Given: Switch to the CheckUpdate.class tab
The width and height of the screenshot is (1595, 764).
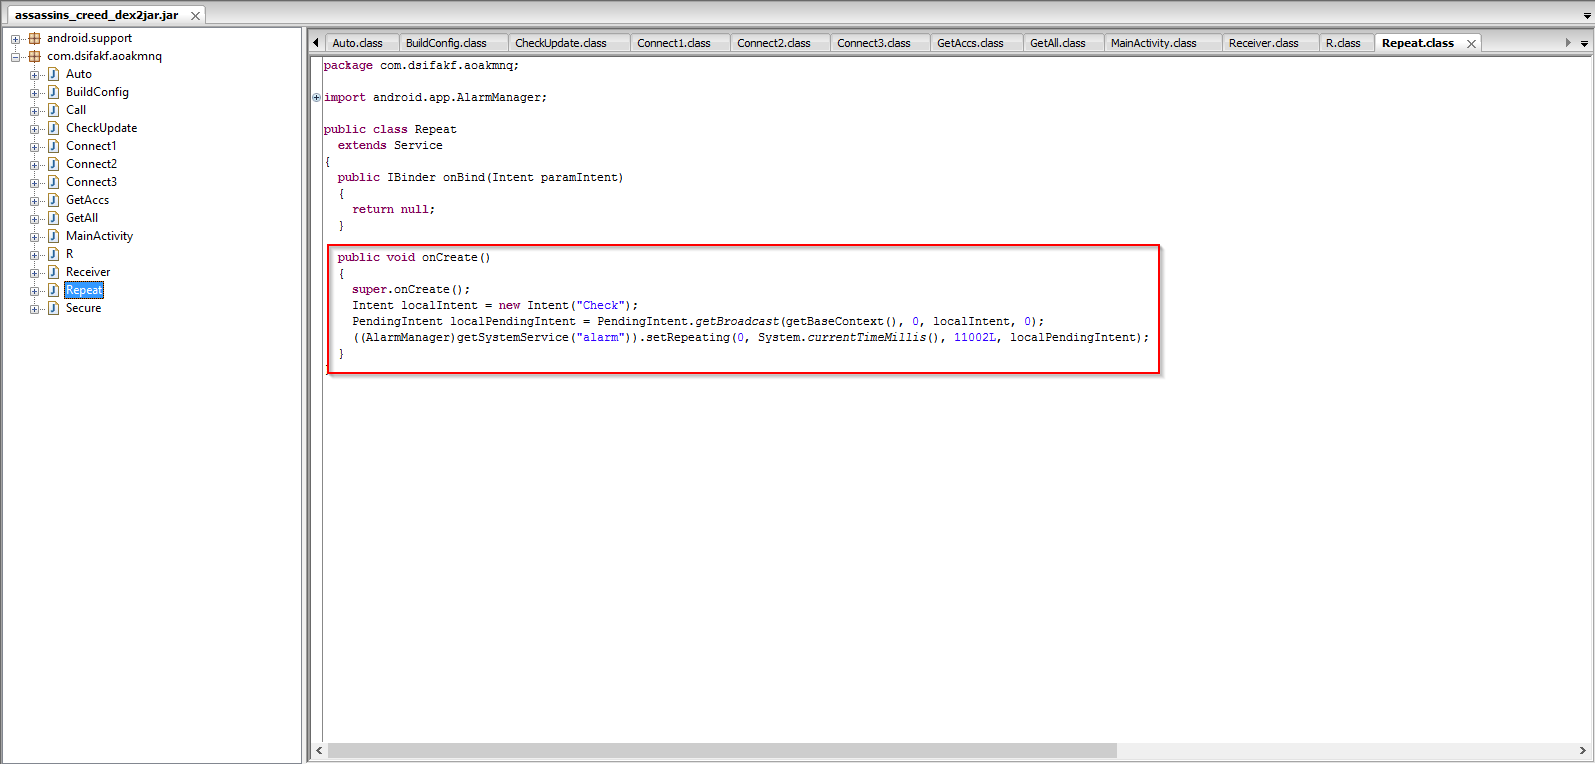Looking at the screenshot, I should click(560, 43).
